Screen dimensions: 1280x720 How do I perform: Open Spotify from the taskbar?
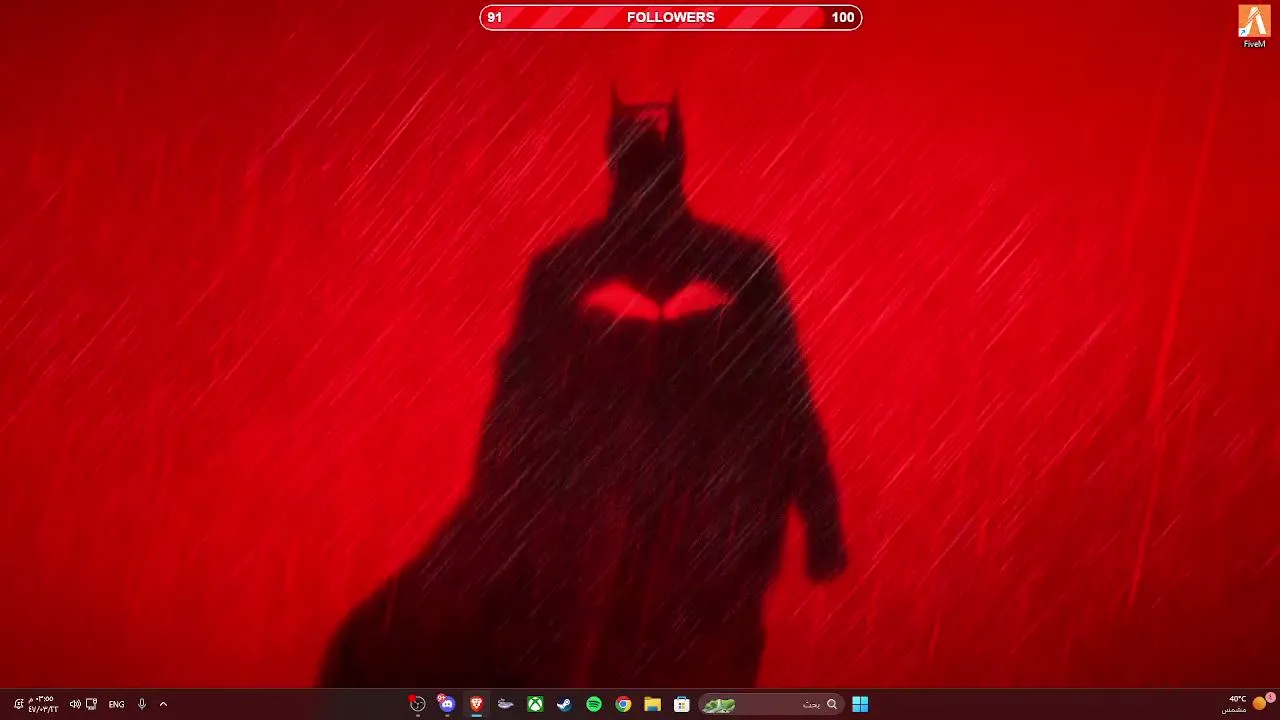(594, 704)
